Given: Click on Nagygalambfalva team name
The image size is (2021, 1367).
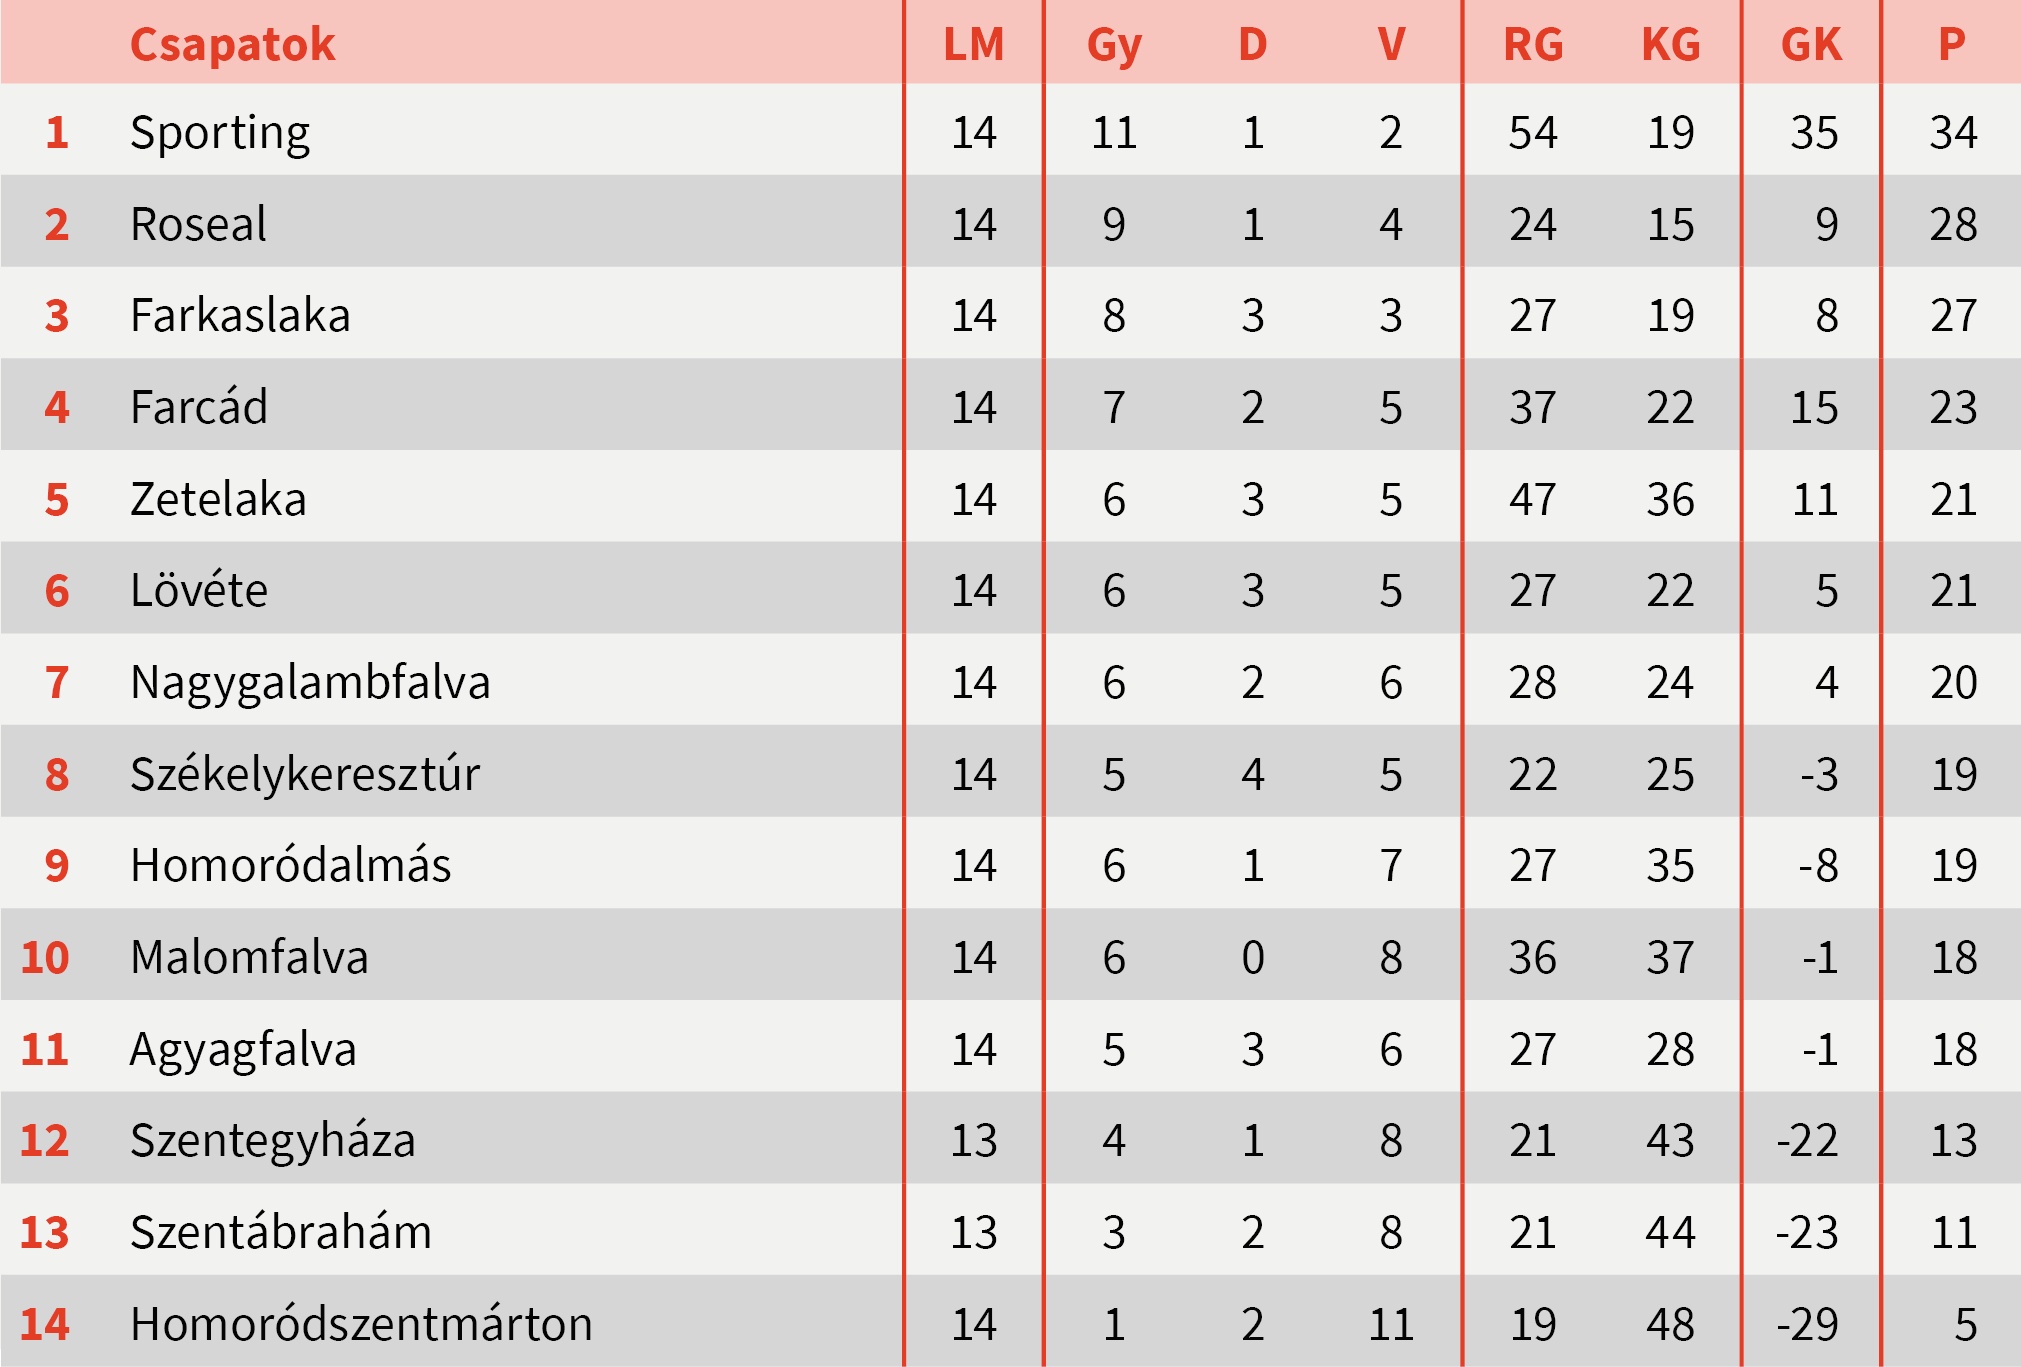Looking at the screenshot, I should [310, 683].
